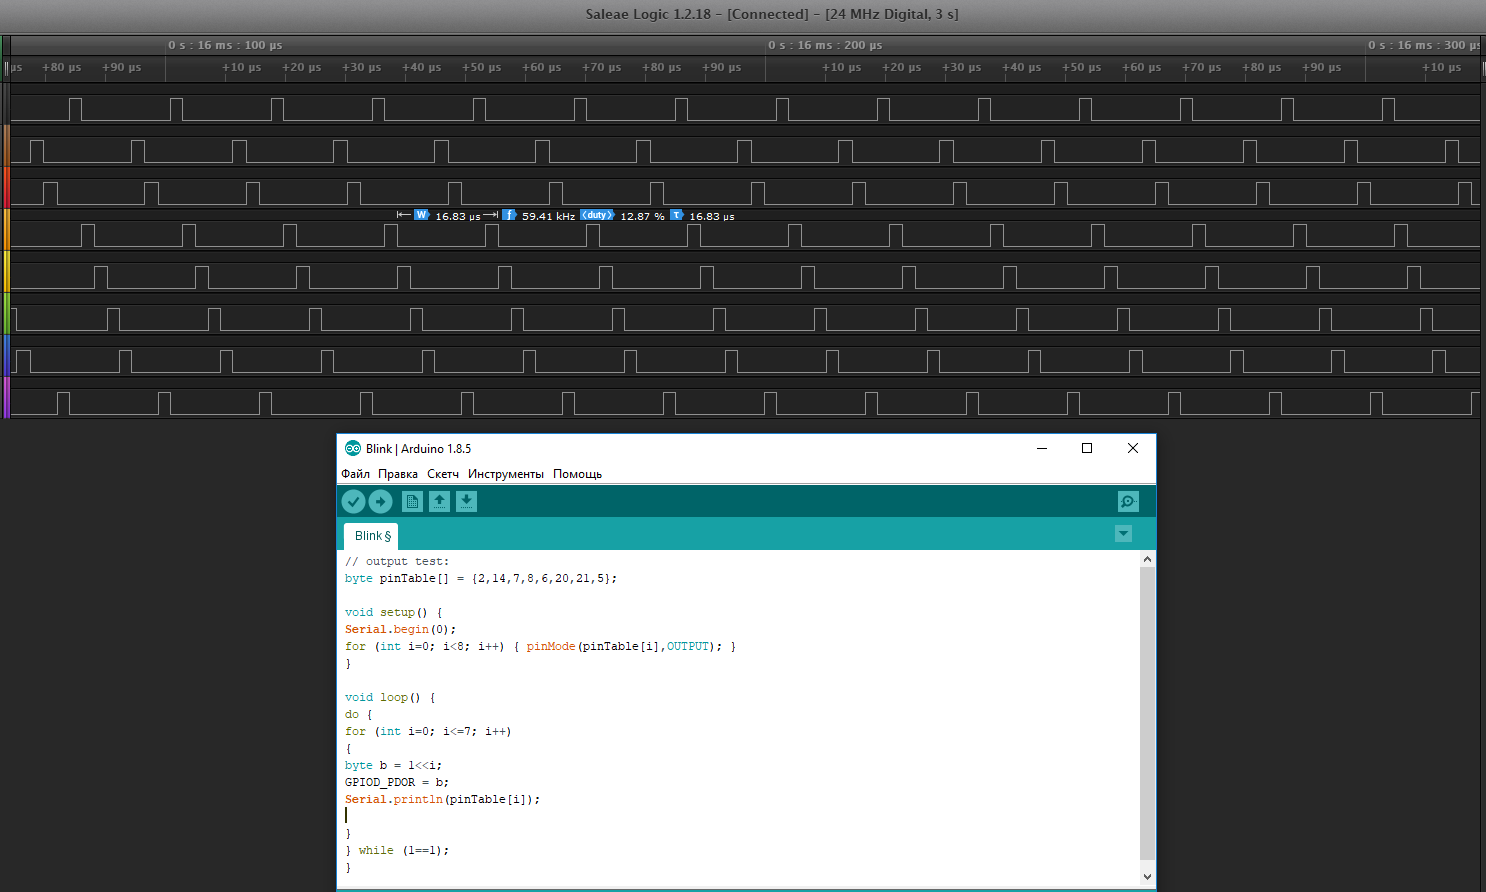Click the pinMode for-loop line in setup
This screenshot has width=1486, height=892.
click(540, 646)
